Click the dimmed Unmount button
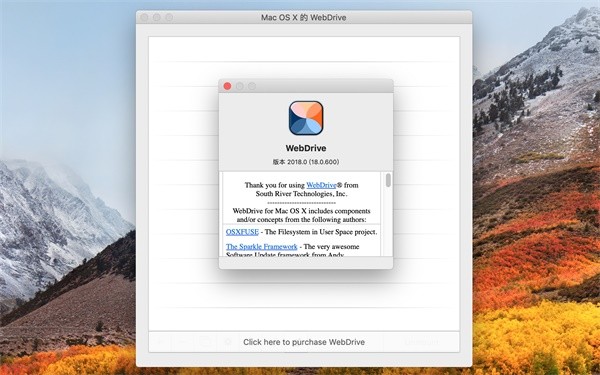The image size is (600, 375). click(x=421, y=342)
